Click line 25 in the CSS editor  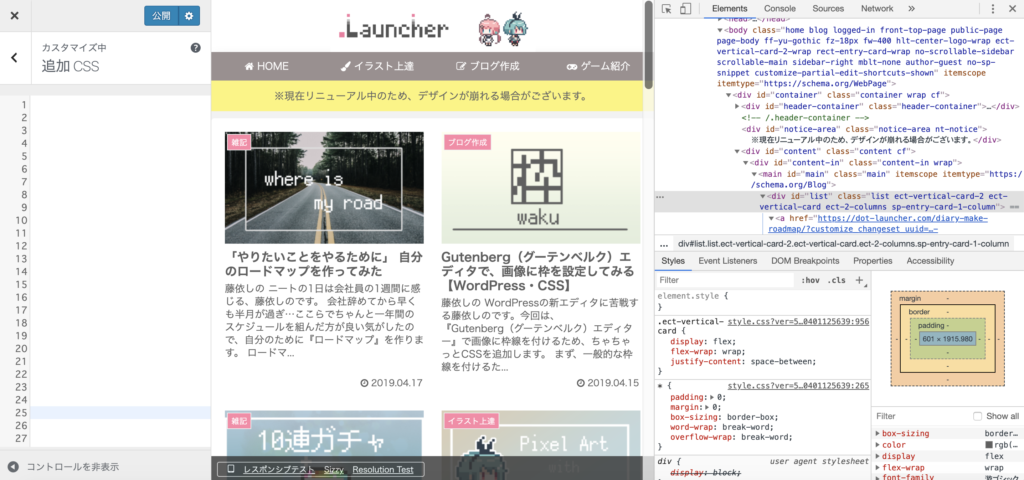(121, 413)
